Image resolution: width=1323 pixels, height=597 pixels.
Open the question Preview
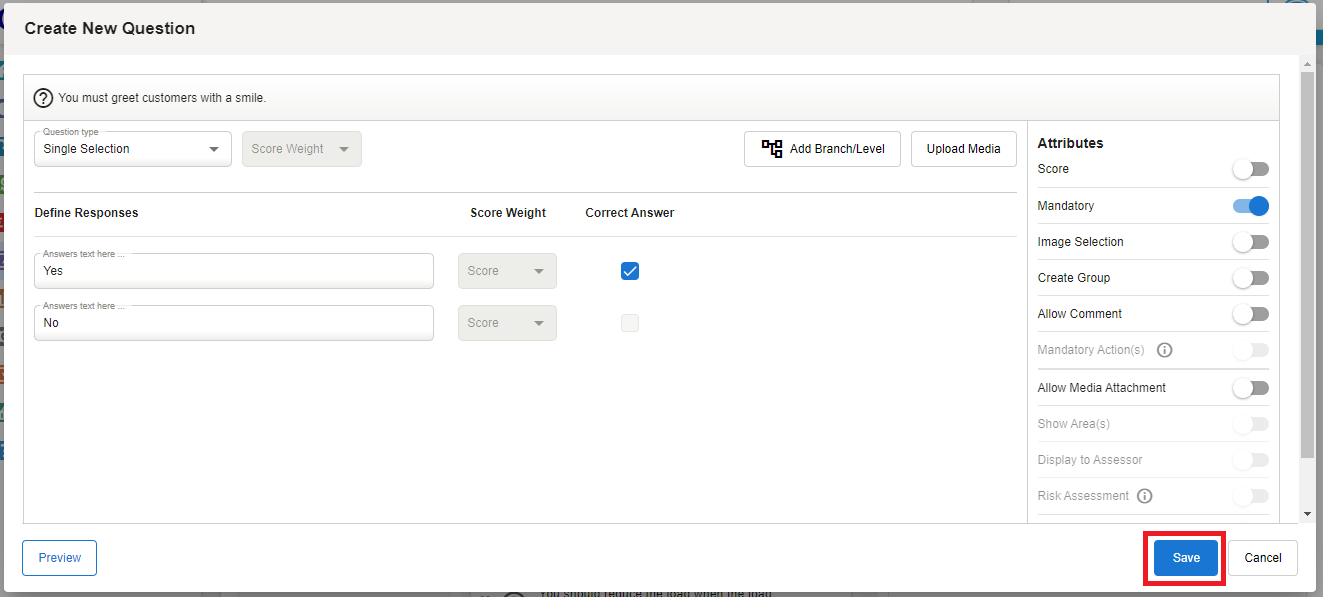[x=59, y=558]
